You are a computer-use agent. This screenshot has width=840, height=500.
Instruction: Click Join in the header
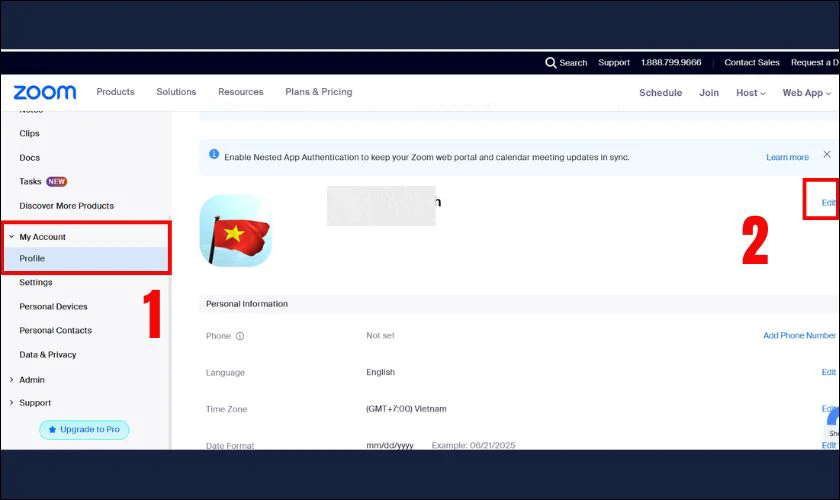709,93
